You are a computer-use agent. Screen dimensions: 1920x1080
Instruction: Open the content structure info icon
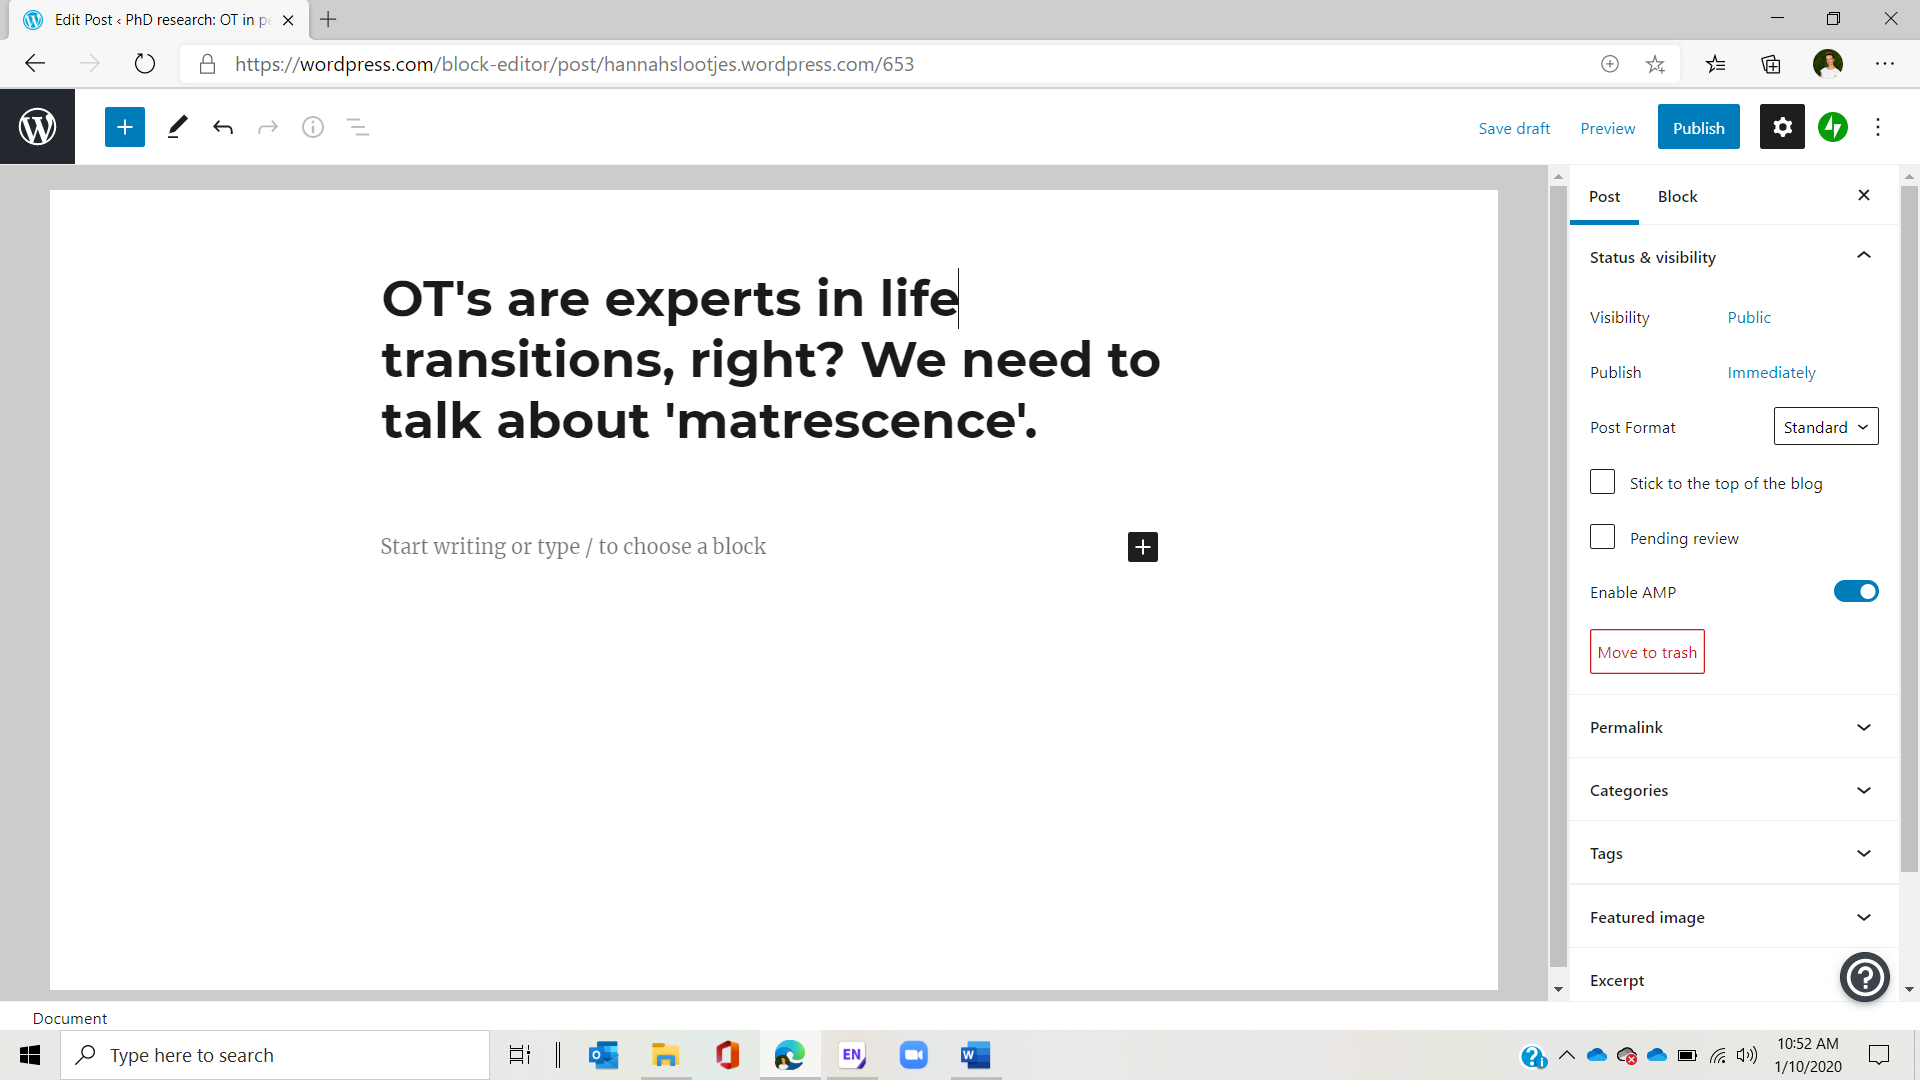[313, 127]
